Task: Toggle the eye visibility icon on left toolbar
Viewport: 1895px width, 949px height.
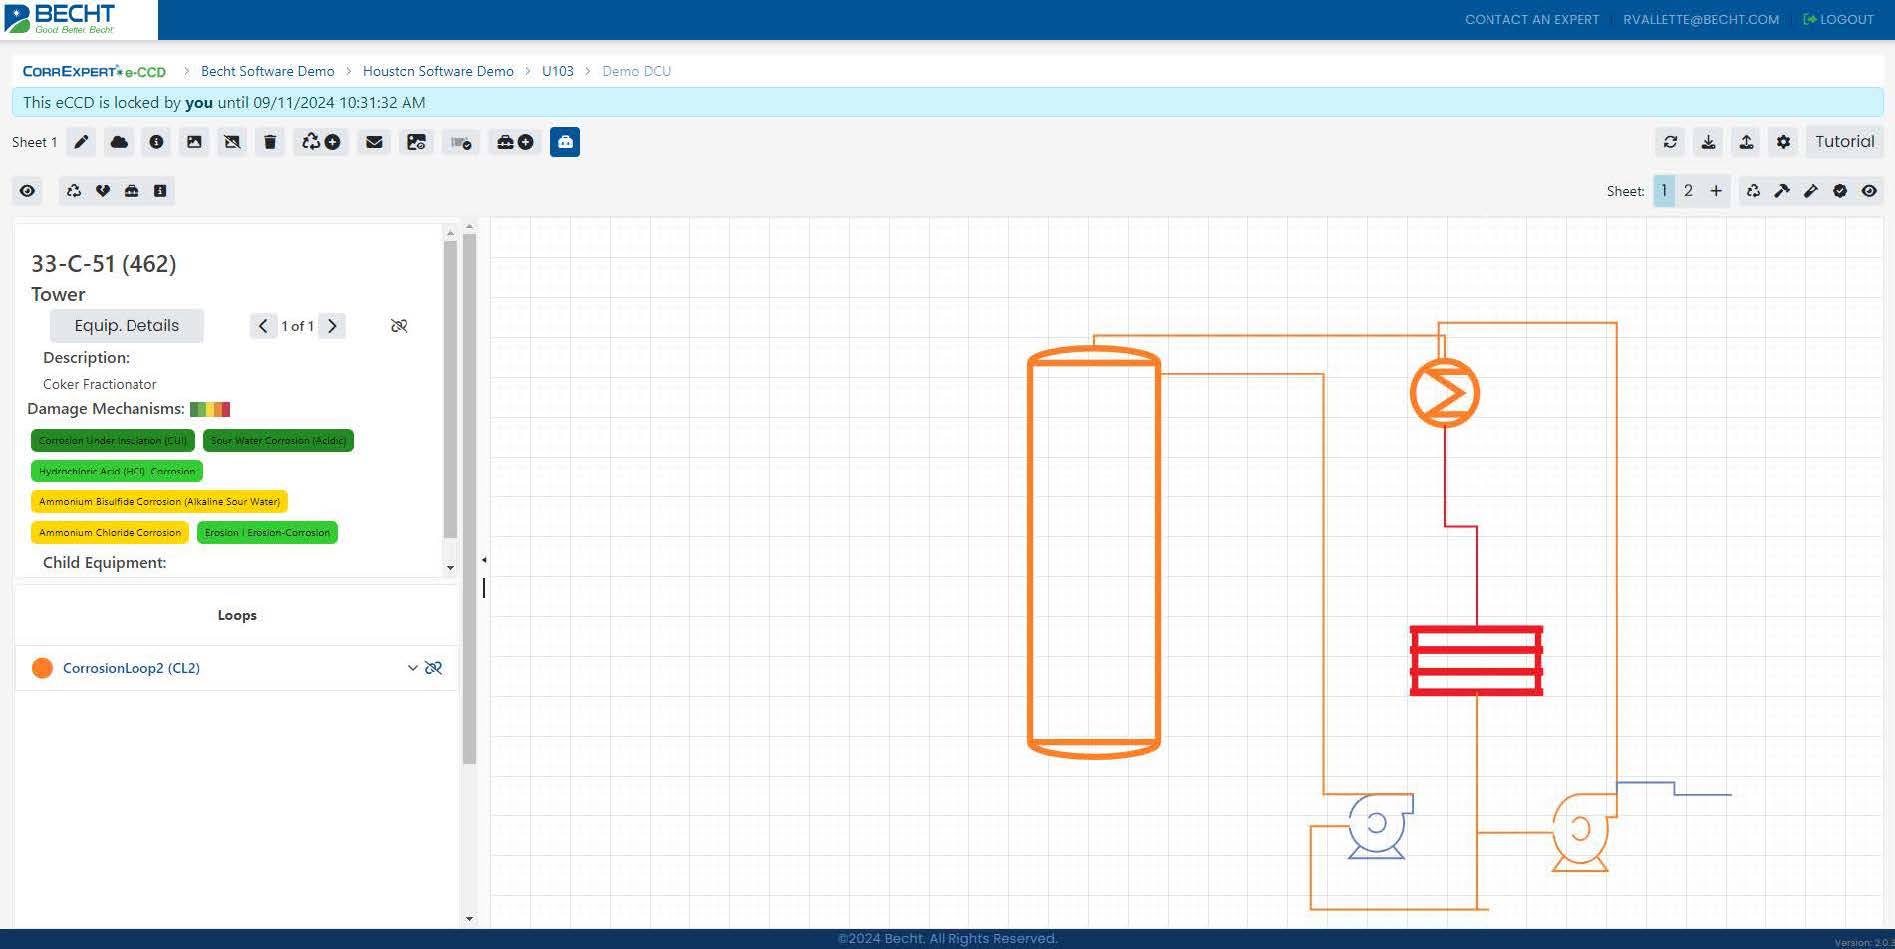Action: click(x=28, y=191)
